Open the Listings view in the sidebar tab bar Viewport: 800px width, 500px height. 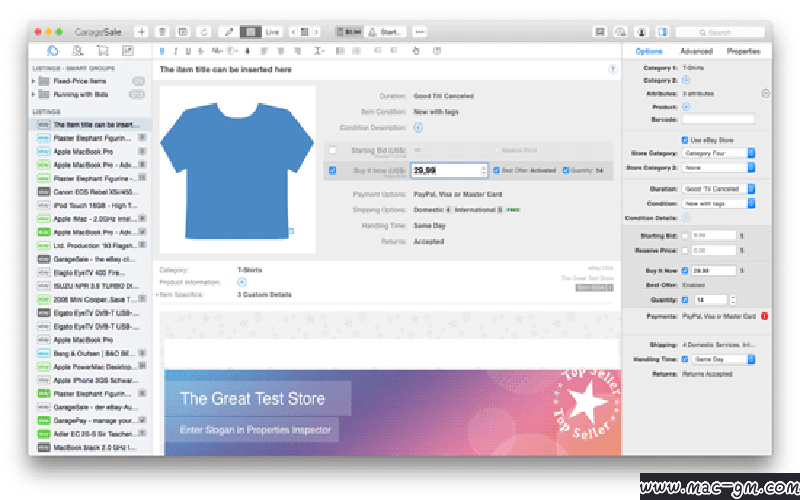pyautogui.click(x=53, y=51)
